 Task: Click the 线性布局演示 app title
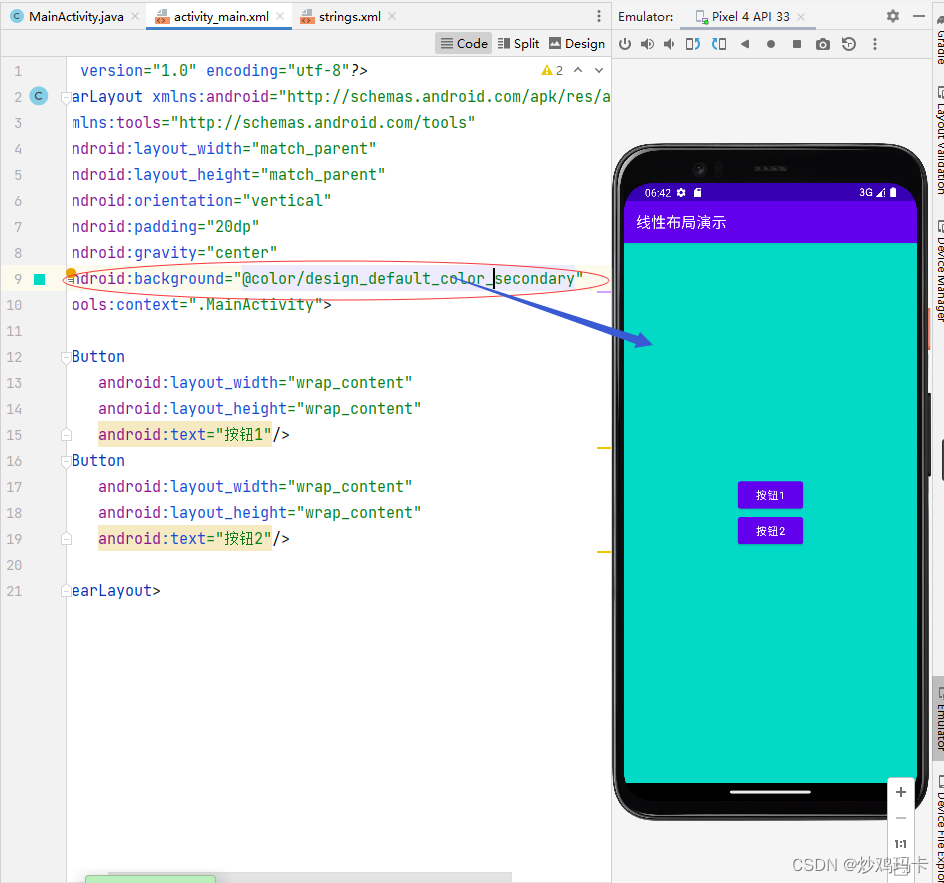681,222
